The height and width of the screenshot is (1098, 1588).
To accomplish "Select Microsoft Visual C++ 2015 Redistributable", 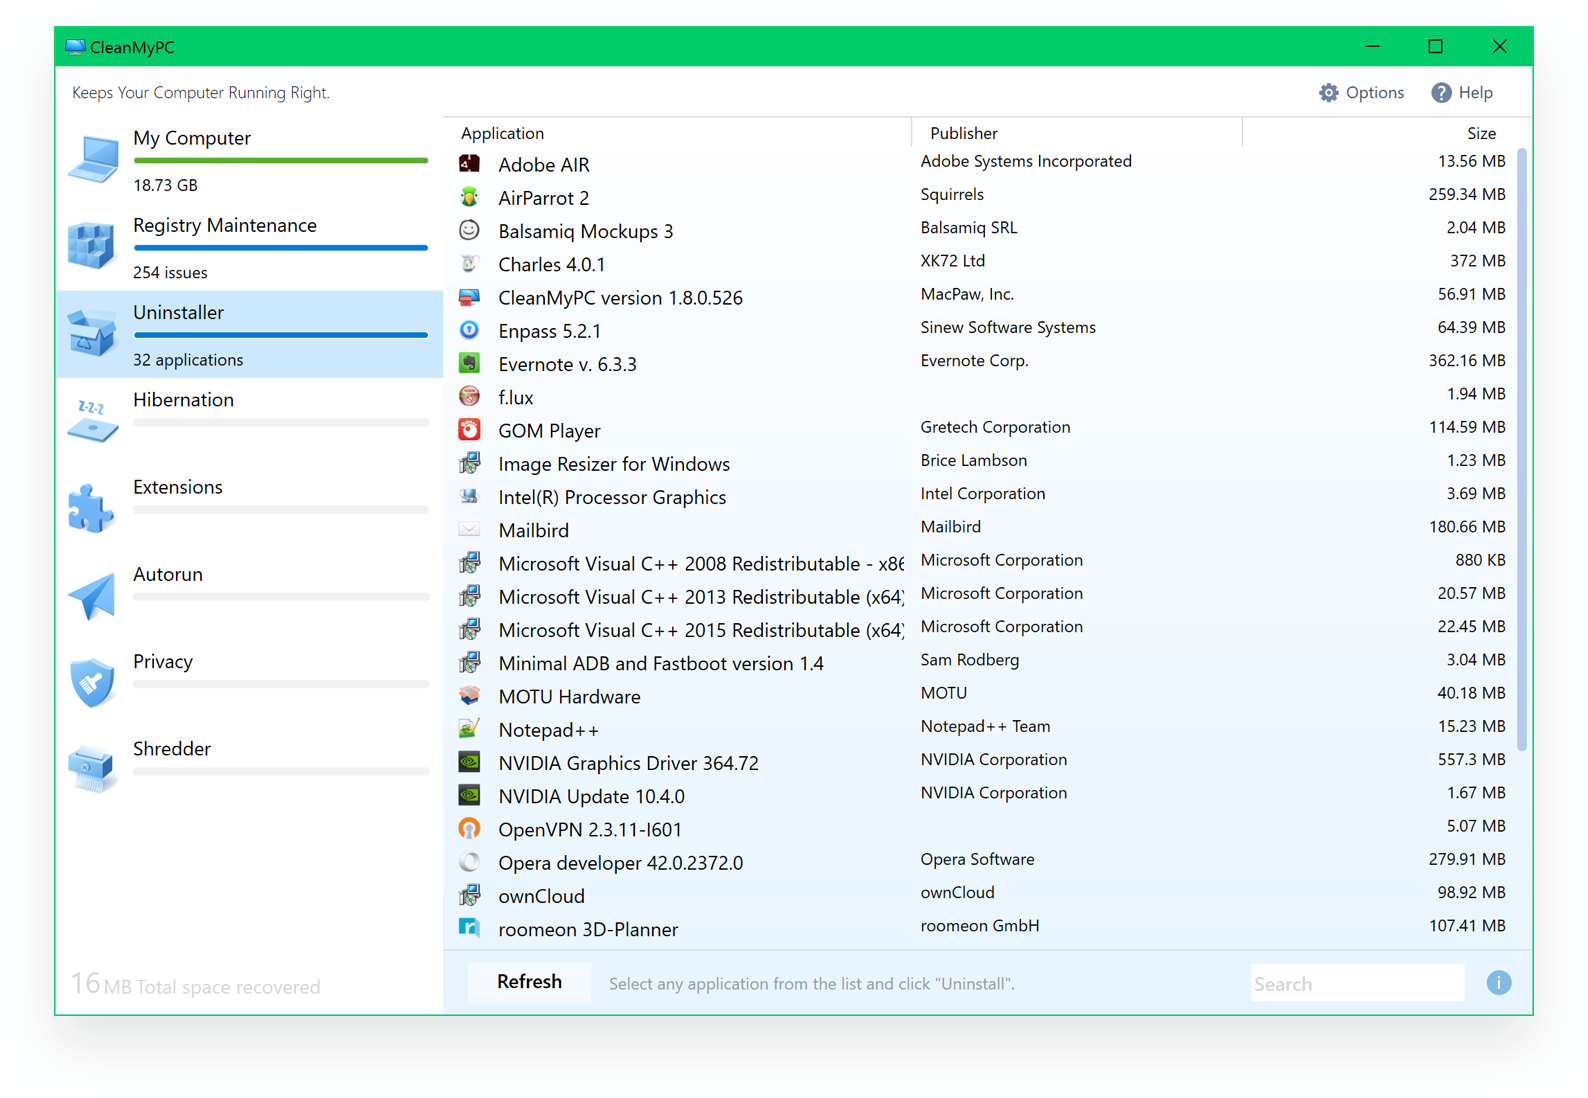I will (982, 629).
